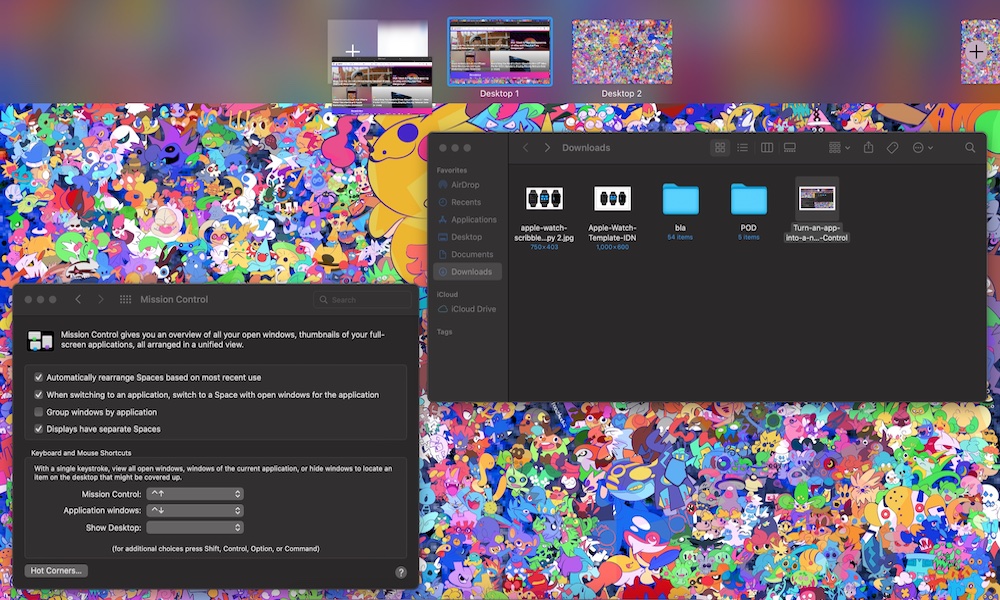Select Downloads in Finder sidebar
The height and width of the screenshot is (600, 1000).
pos(467,272)
